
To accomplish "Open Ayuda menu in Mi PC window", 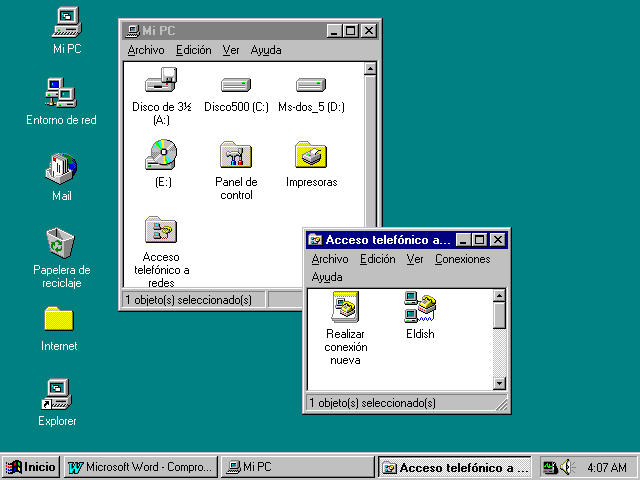I will tap(266, 50).
